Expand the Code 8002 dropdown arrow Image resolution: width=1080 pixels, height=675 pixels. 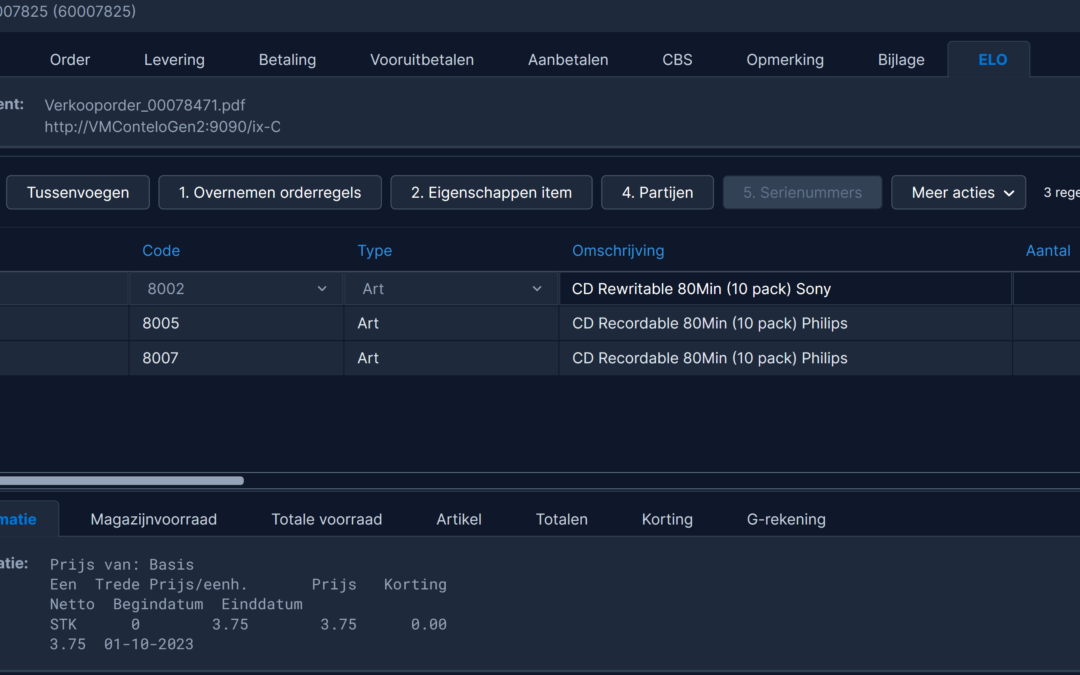coord(322,289)
